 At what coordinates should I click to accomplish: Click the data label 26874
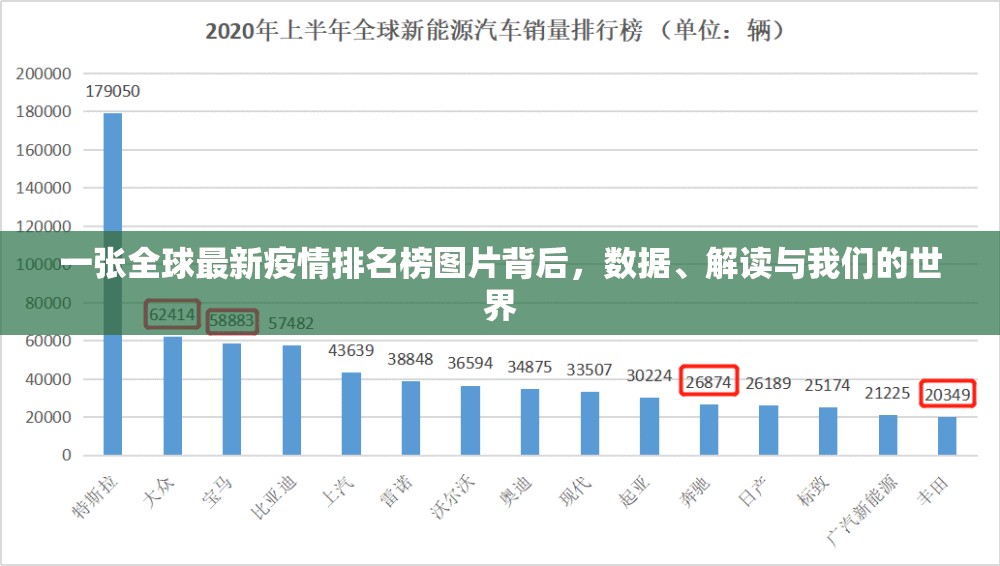click(709, 382)
